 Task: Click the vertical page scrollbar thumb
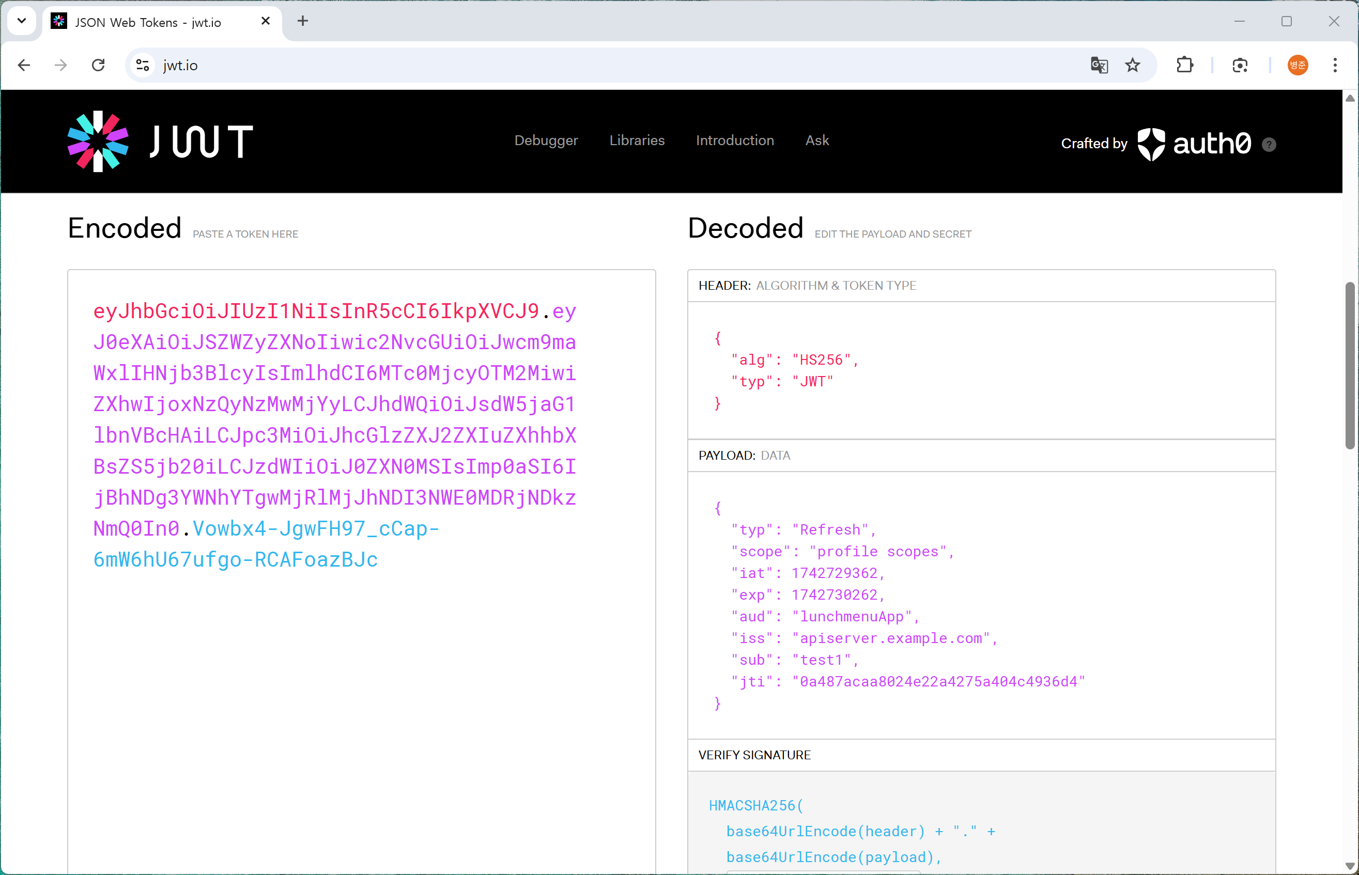(x=1350, y=366)
